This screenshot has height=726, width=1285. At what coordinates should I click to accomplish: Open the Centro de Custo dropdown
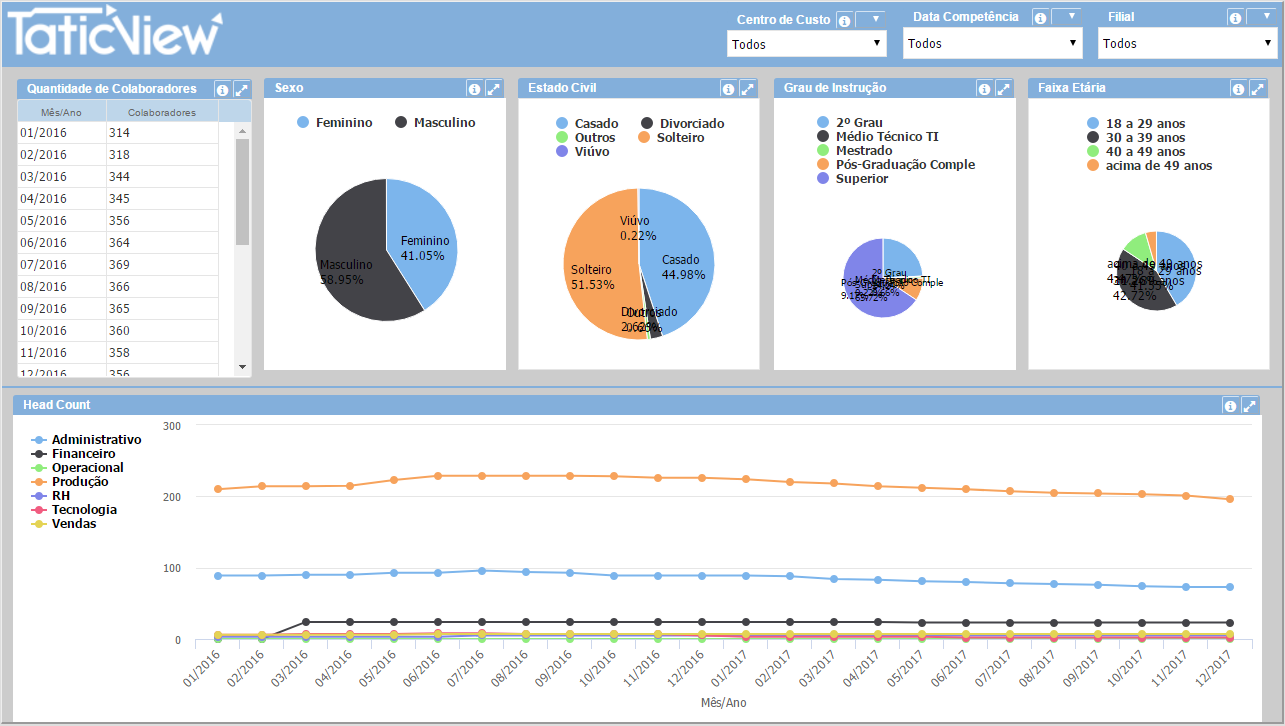(806, 44)
